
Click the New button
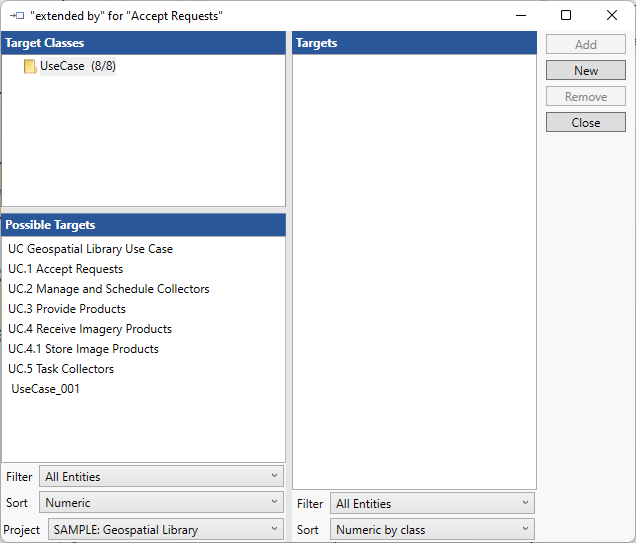pyautogui.click(x=586, y=71)
